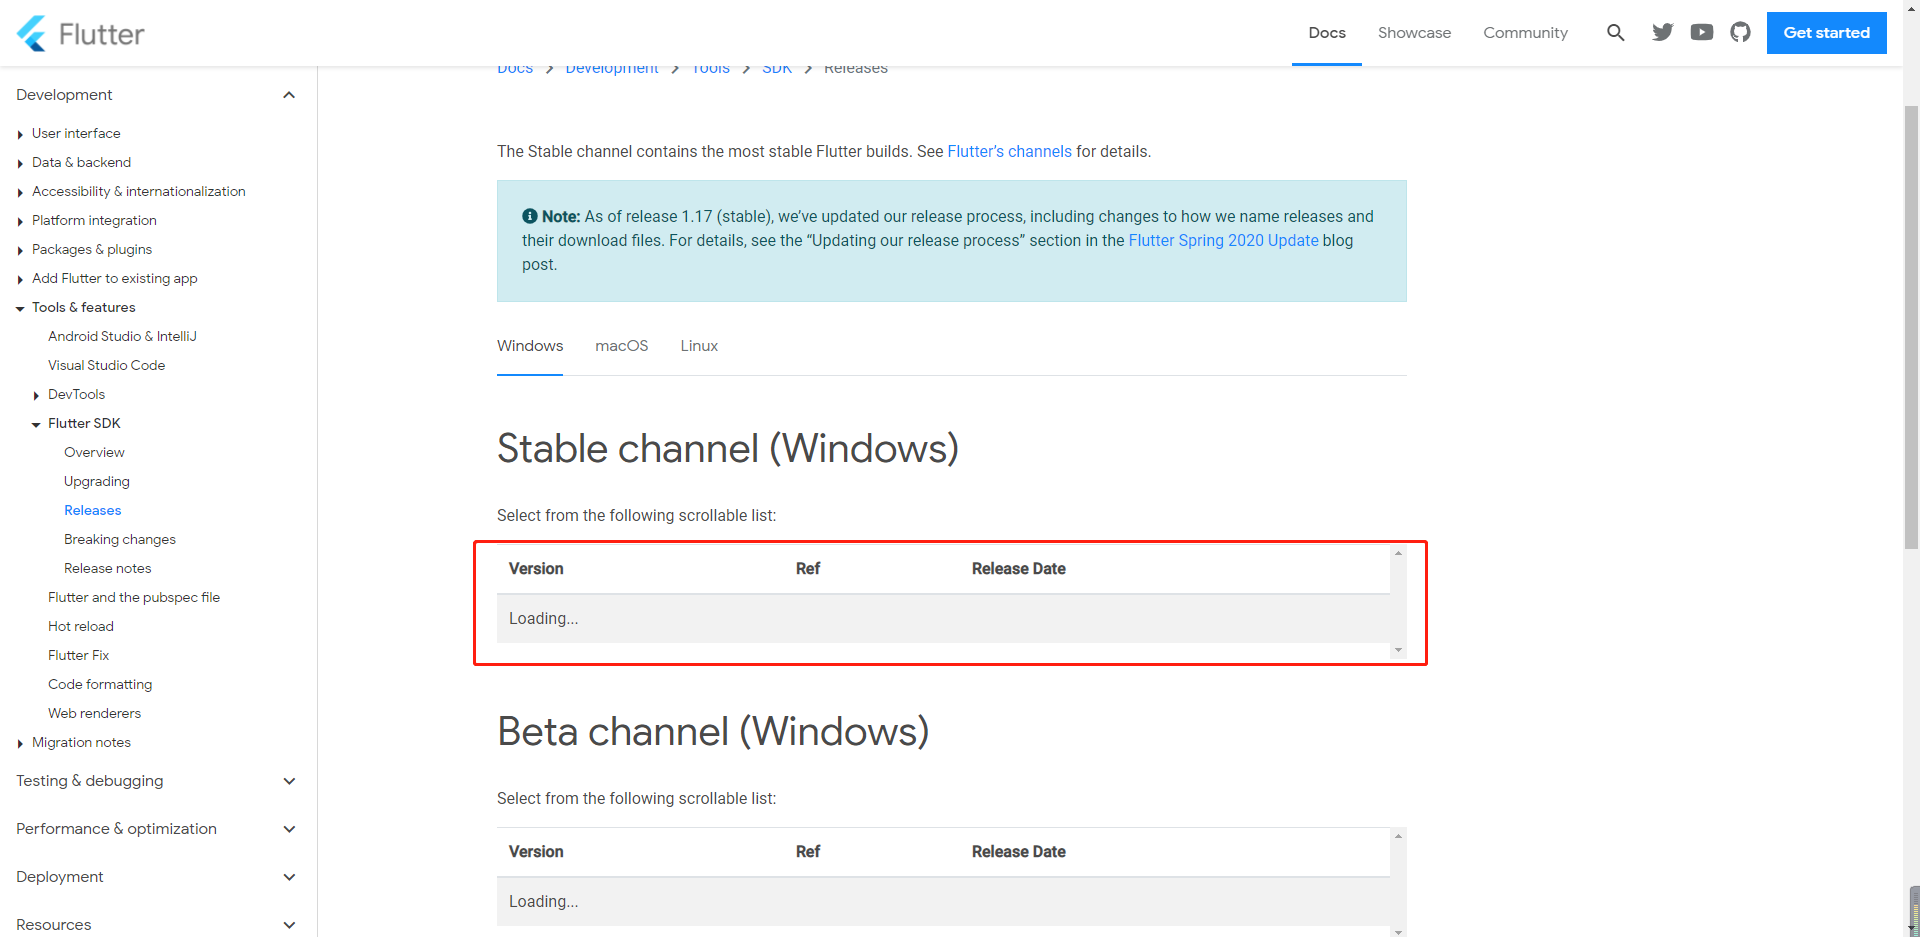Switch to the Linux tab
1920x937 pixels.
click(x=699, y=346)
